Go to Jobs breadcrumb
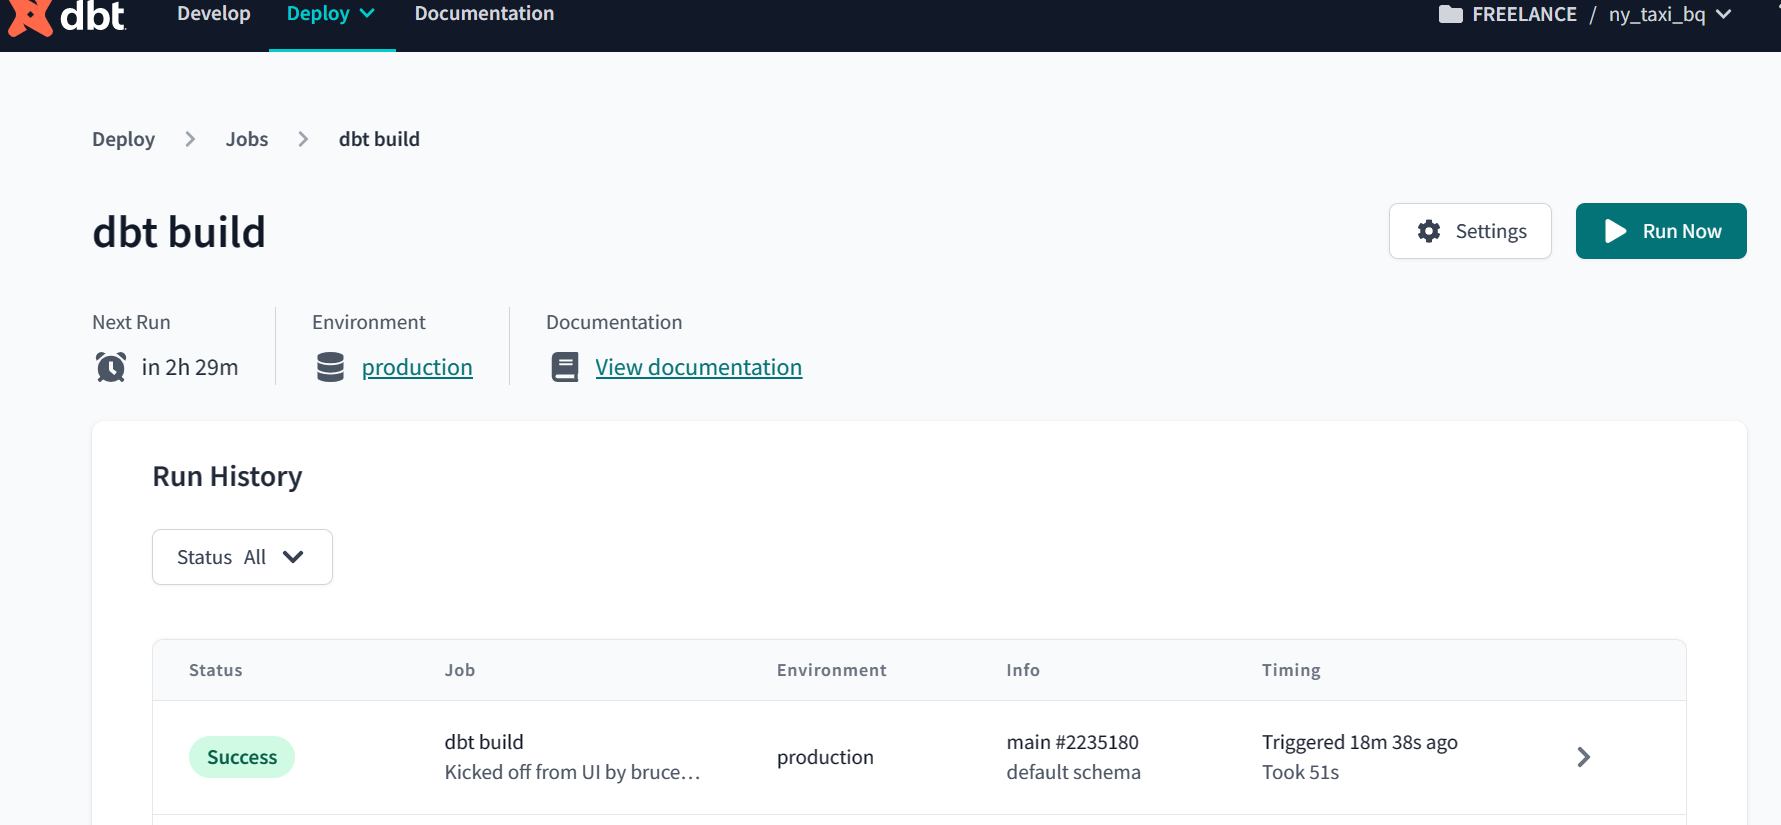1781x825 pixels. coord(247,139)
